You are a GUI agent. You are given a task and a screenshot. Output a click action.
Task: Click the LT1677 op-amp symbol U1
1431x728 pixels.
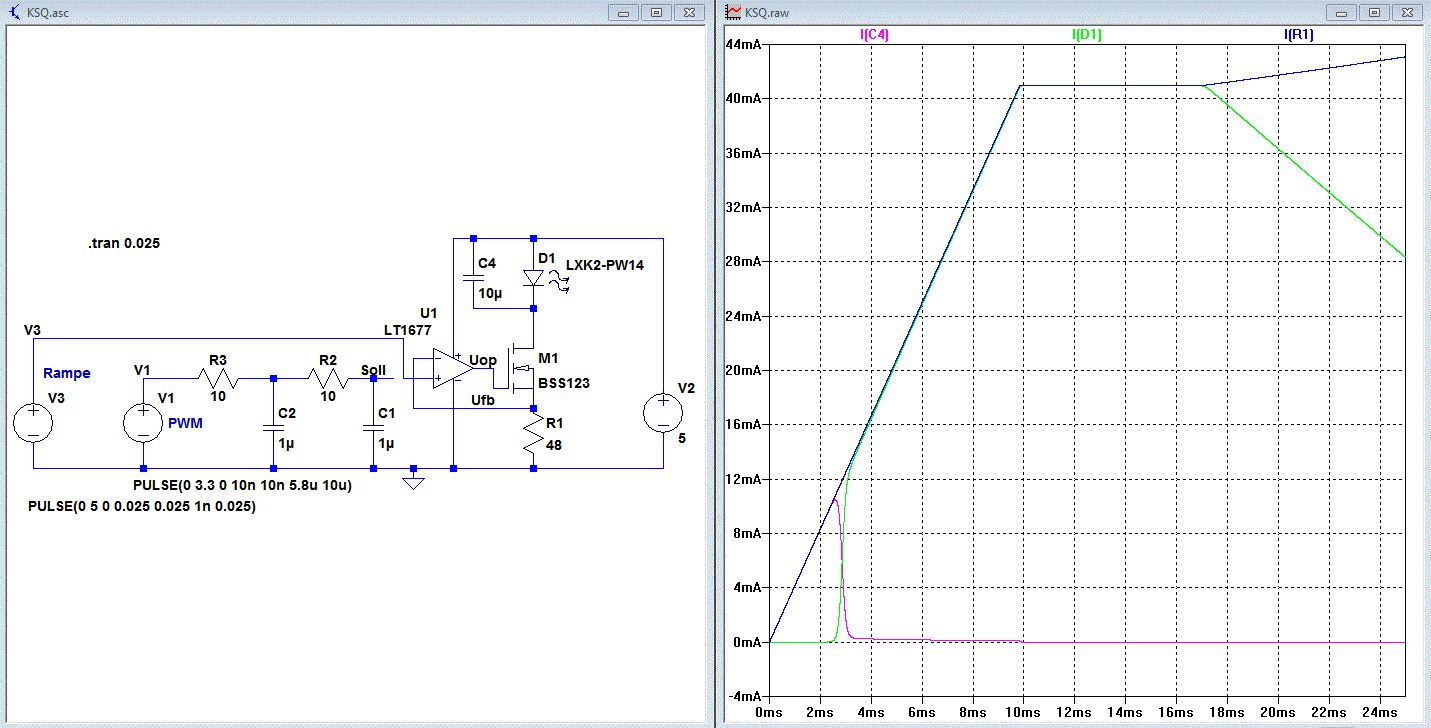[x=451, y=370]
